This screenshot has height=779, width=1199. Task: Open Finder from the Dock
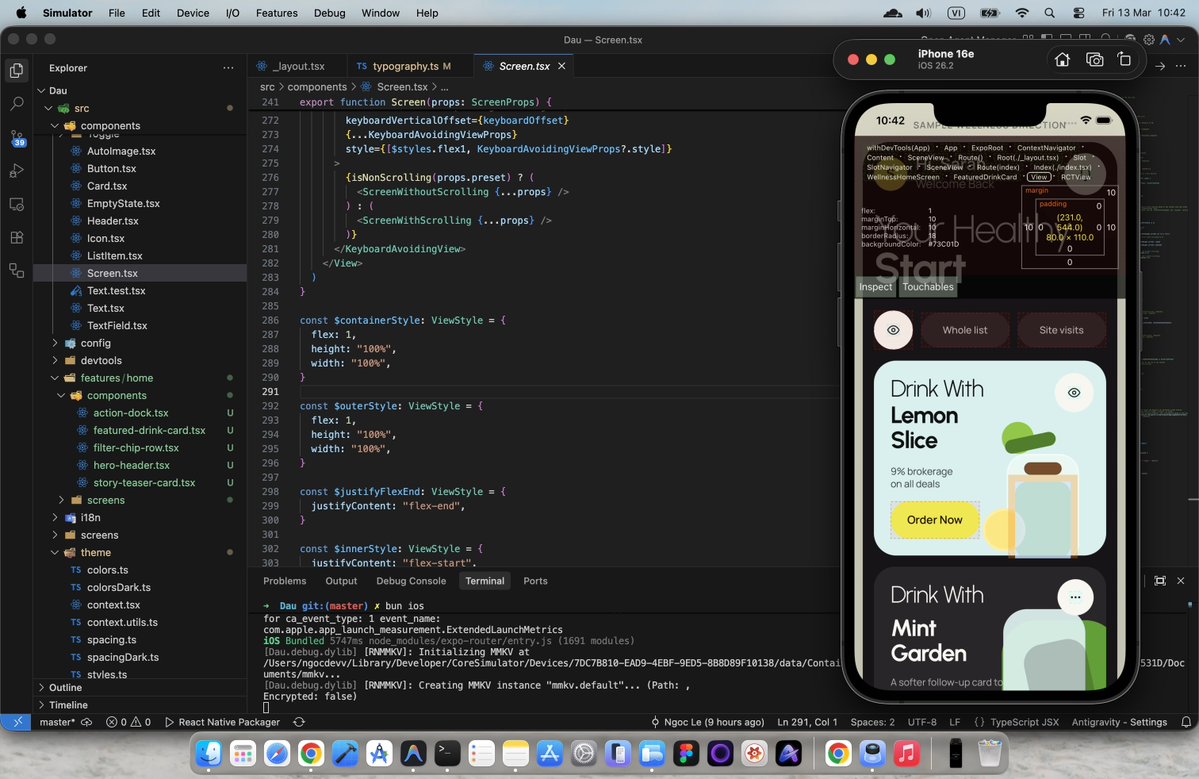coord(209,754)
